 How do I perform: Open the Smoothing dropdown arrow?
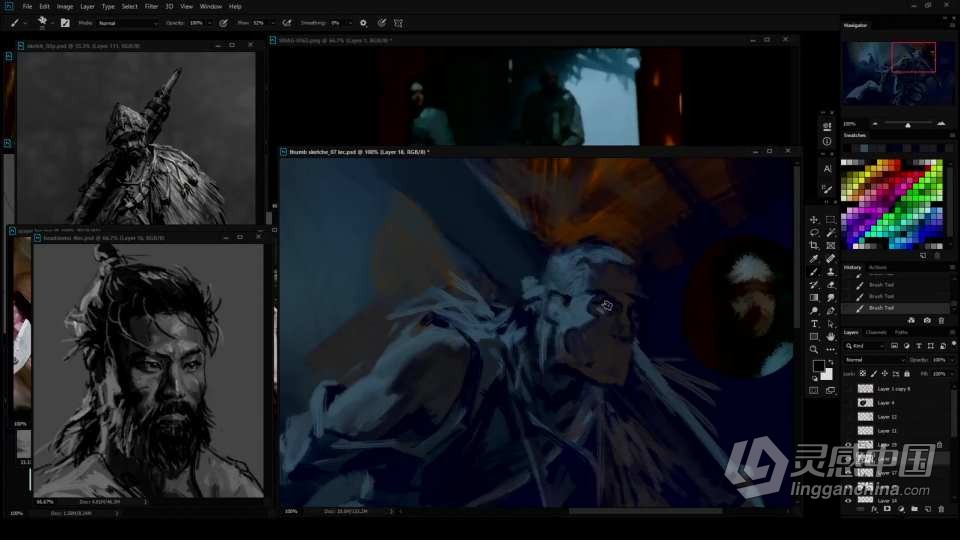[350, 23]
